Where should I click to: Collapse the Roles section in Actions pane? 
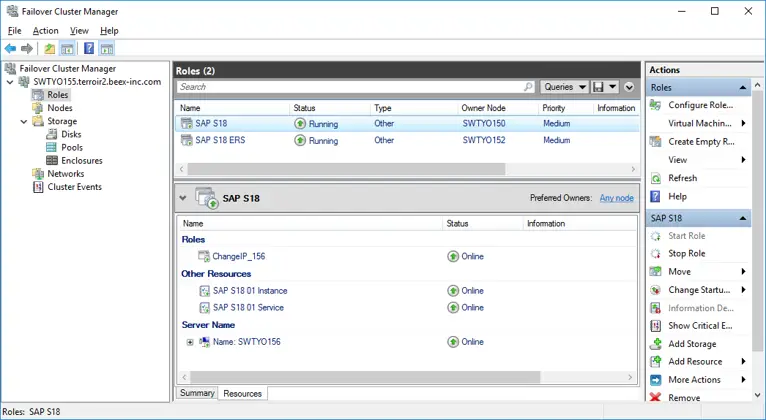coord(743,87)
